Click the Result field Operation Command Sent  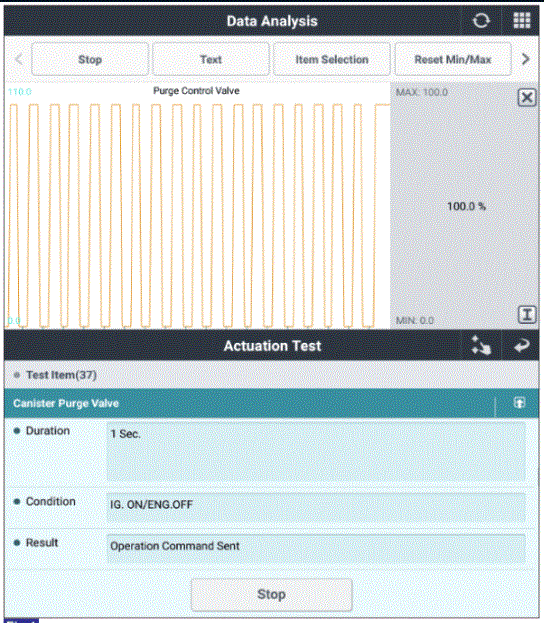coord(316,549)
